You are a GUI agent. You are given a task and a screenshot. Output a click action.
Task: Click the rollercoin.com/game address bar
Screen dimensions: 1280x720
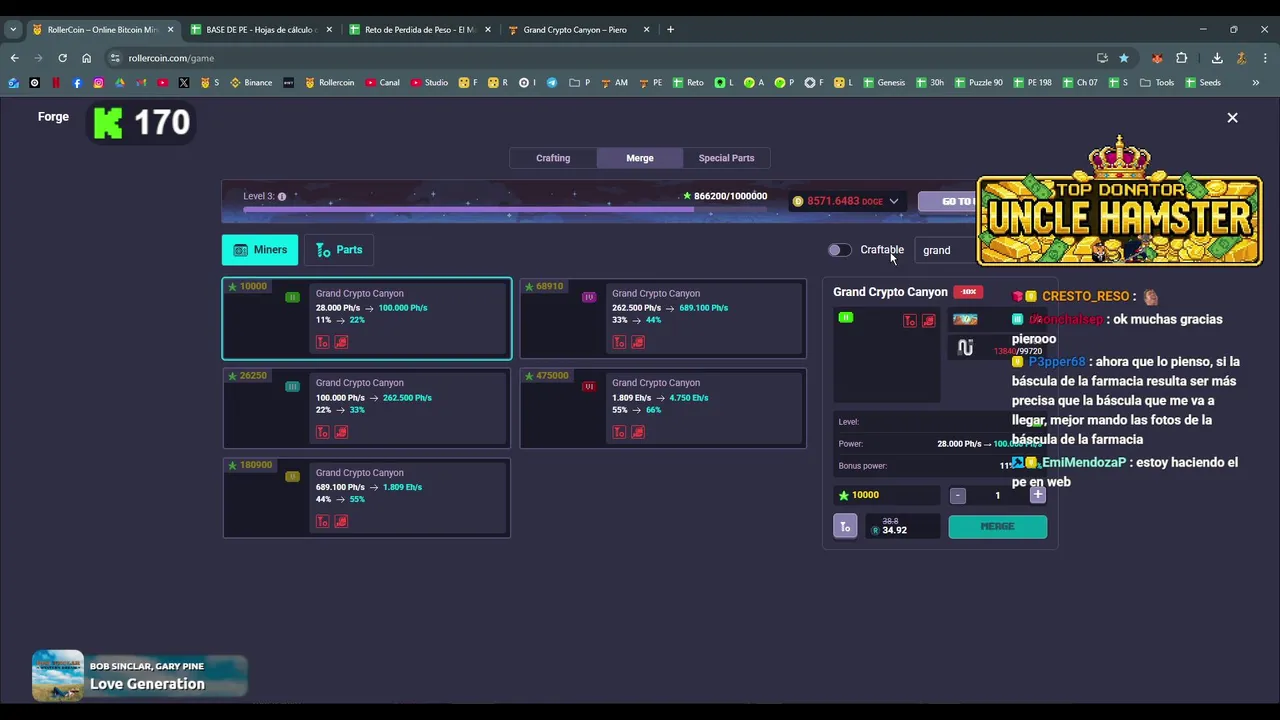coord(600,58)
